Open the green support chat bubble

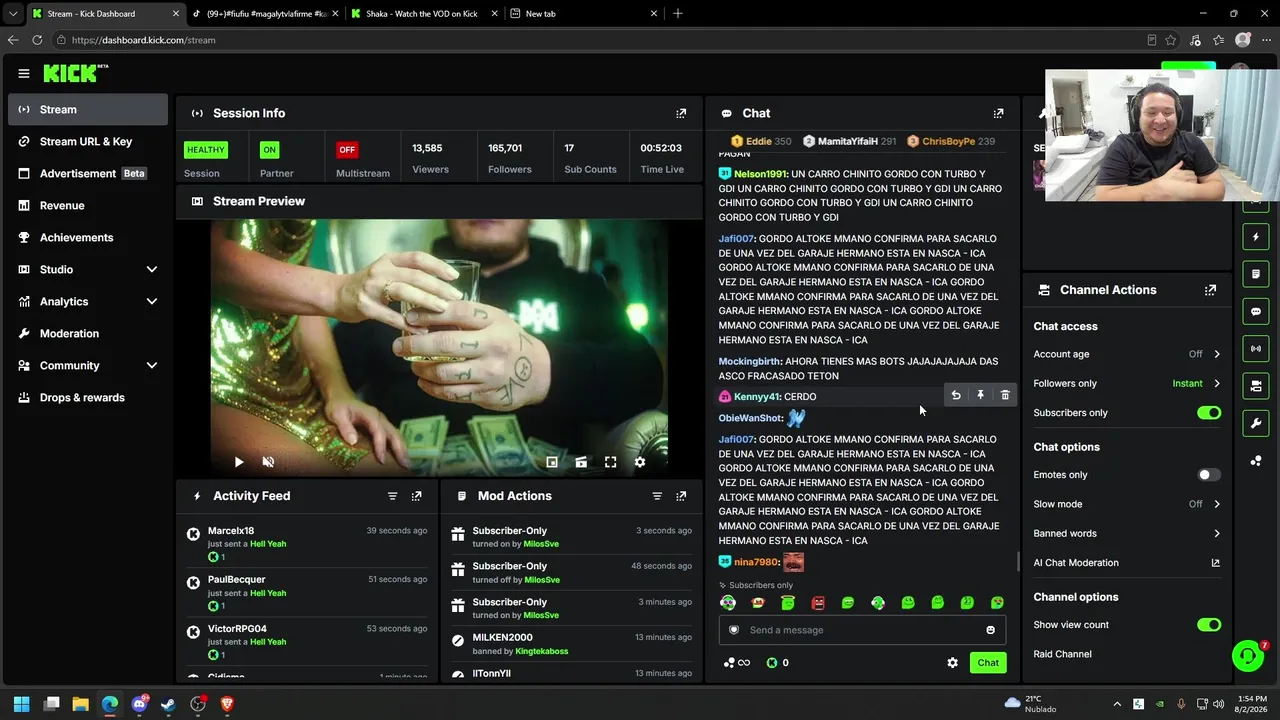pos(1248,656)
